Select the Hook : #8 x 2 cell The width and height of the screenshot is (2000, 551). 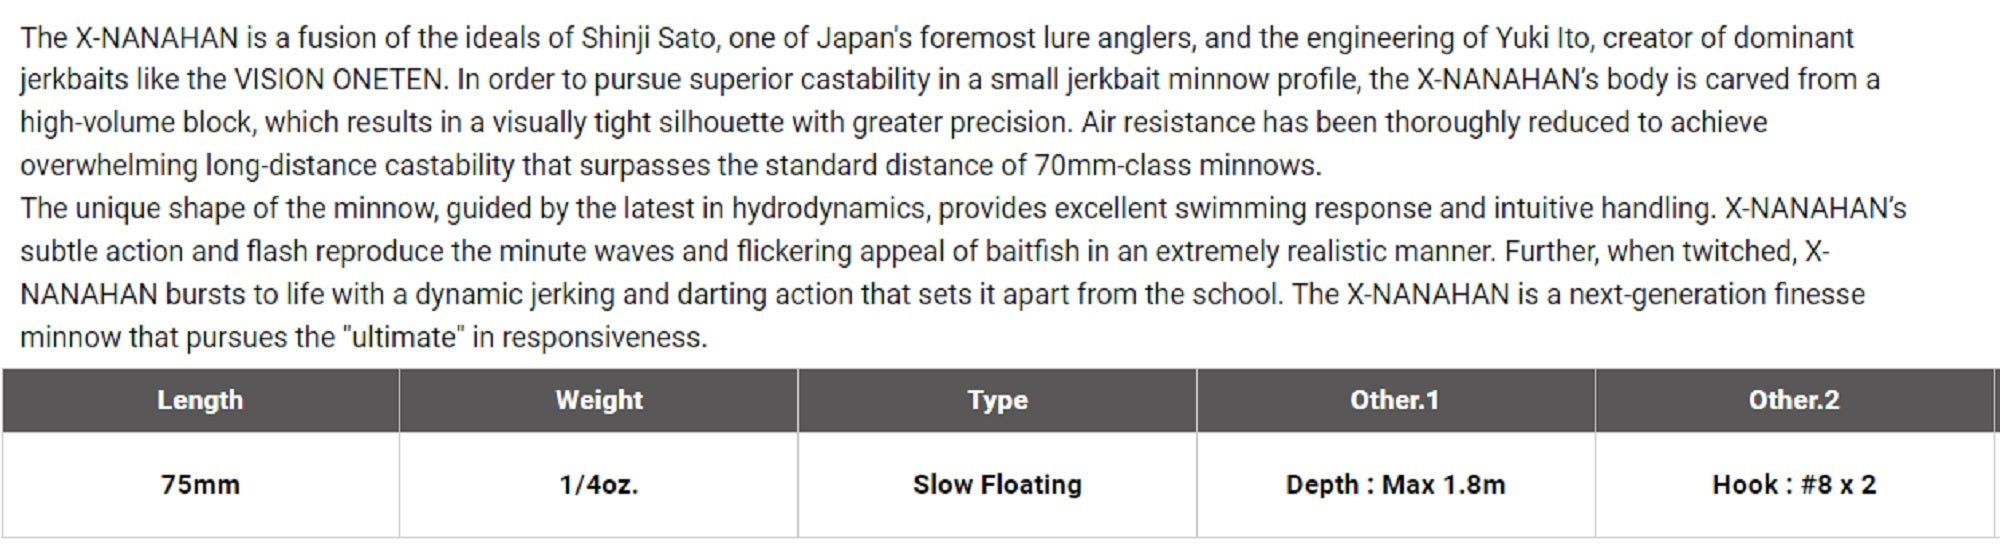point(1794,485)
